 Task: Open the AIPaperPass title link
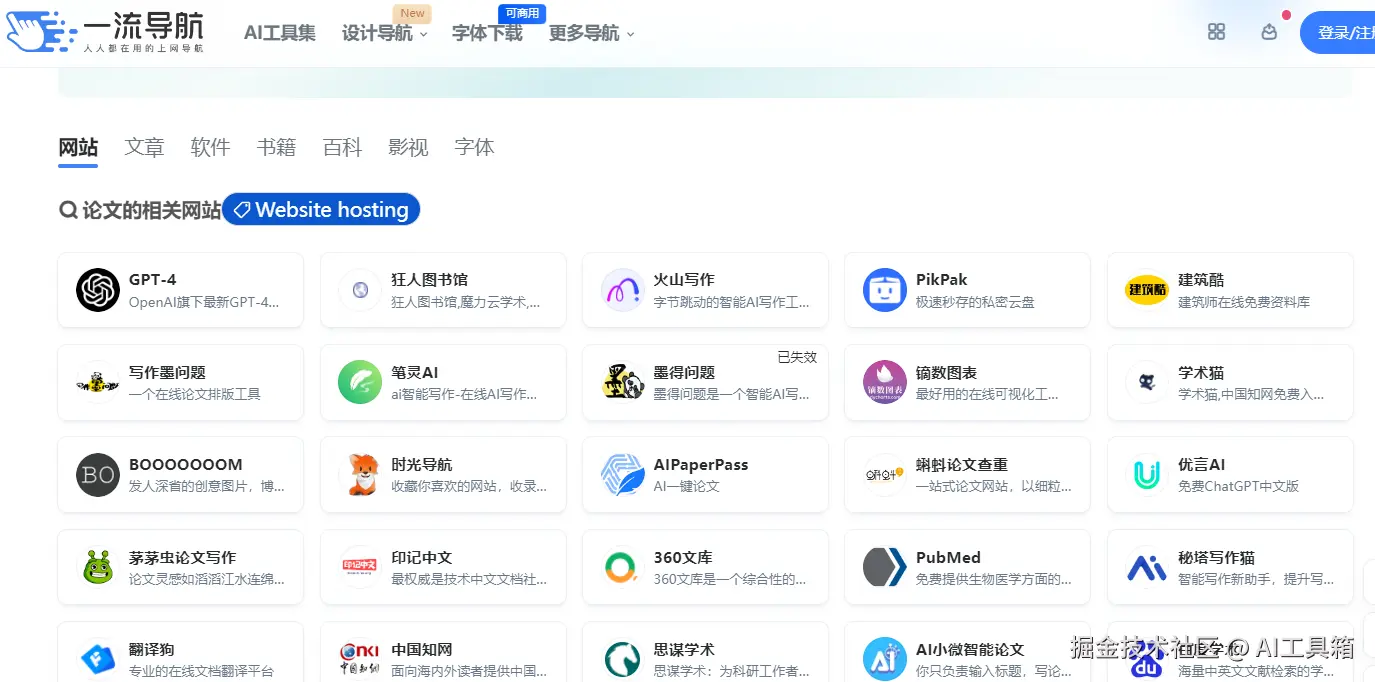(701, 464)
